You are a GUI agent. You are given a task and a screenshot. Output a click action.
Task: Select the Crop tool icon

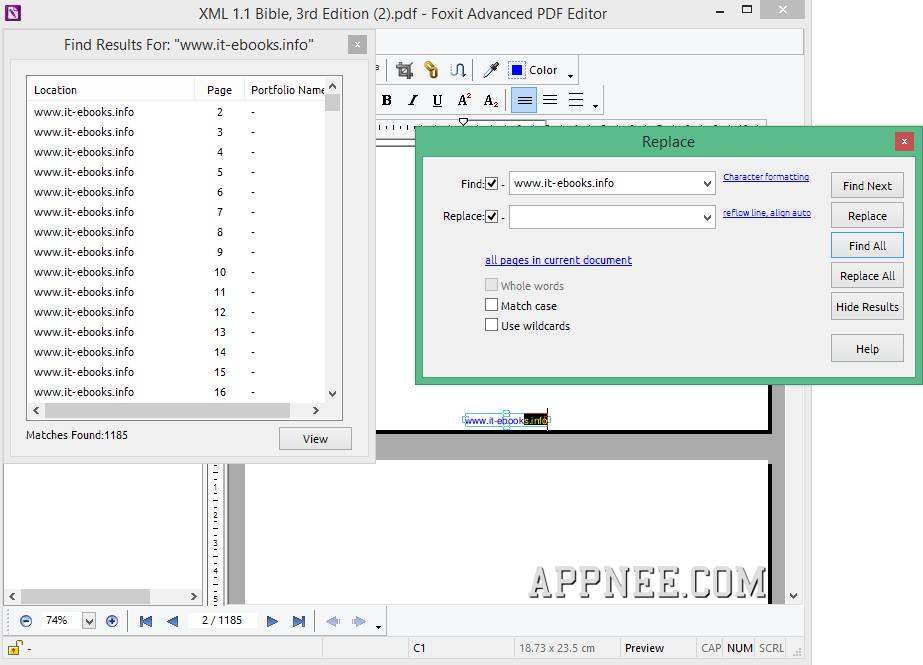(404, 70)
